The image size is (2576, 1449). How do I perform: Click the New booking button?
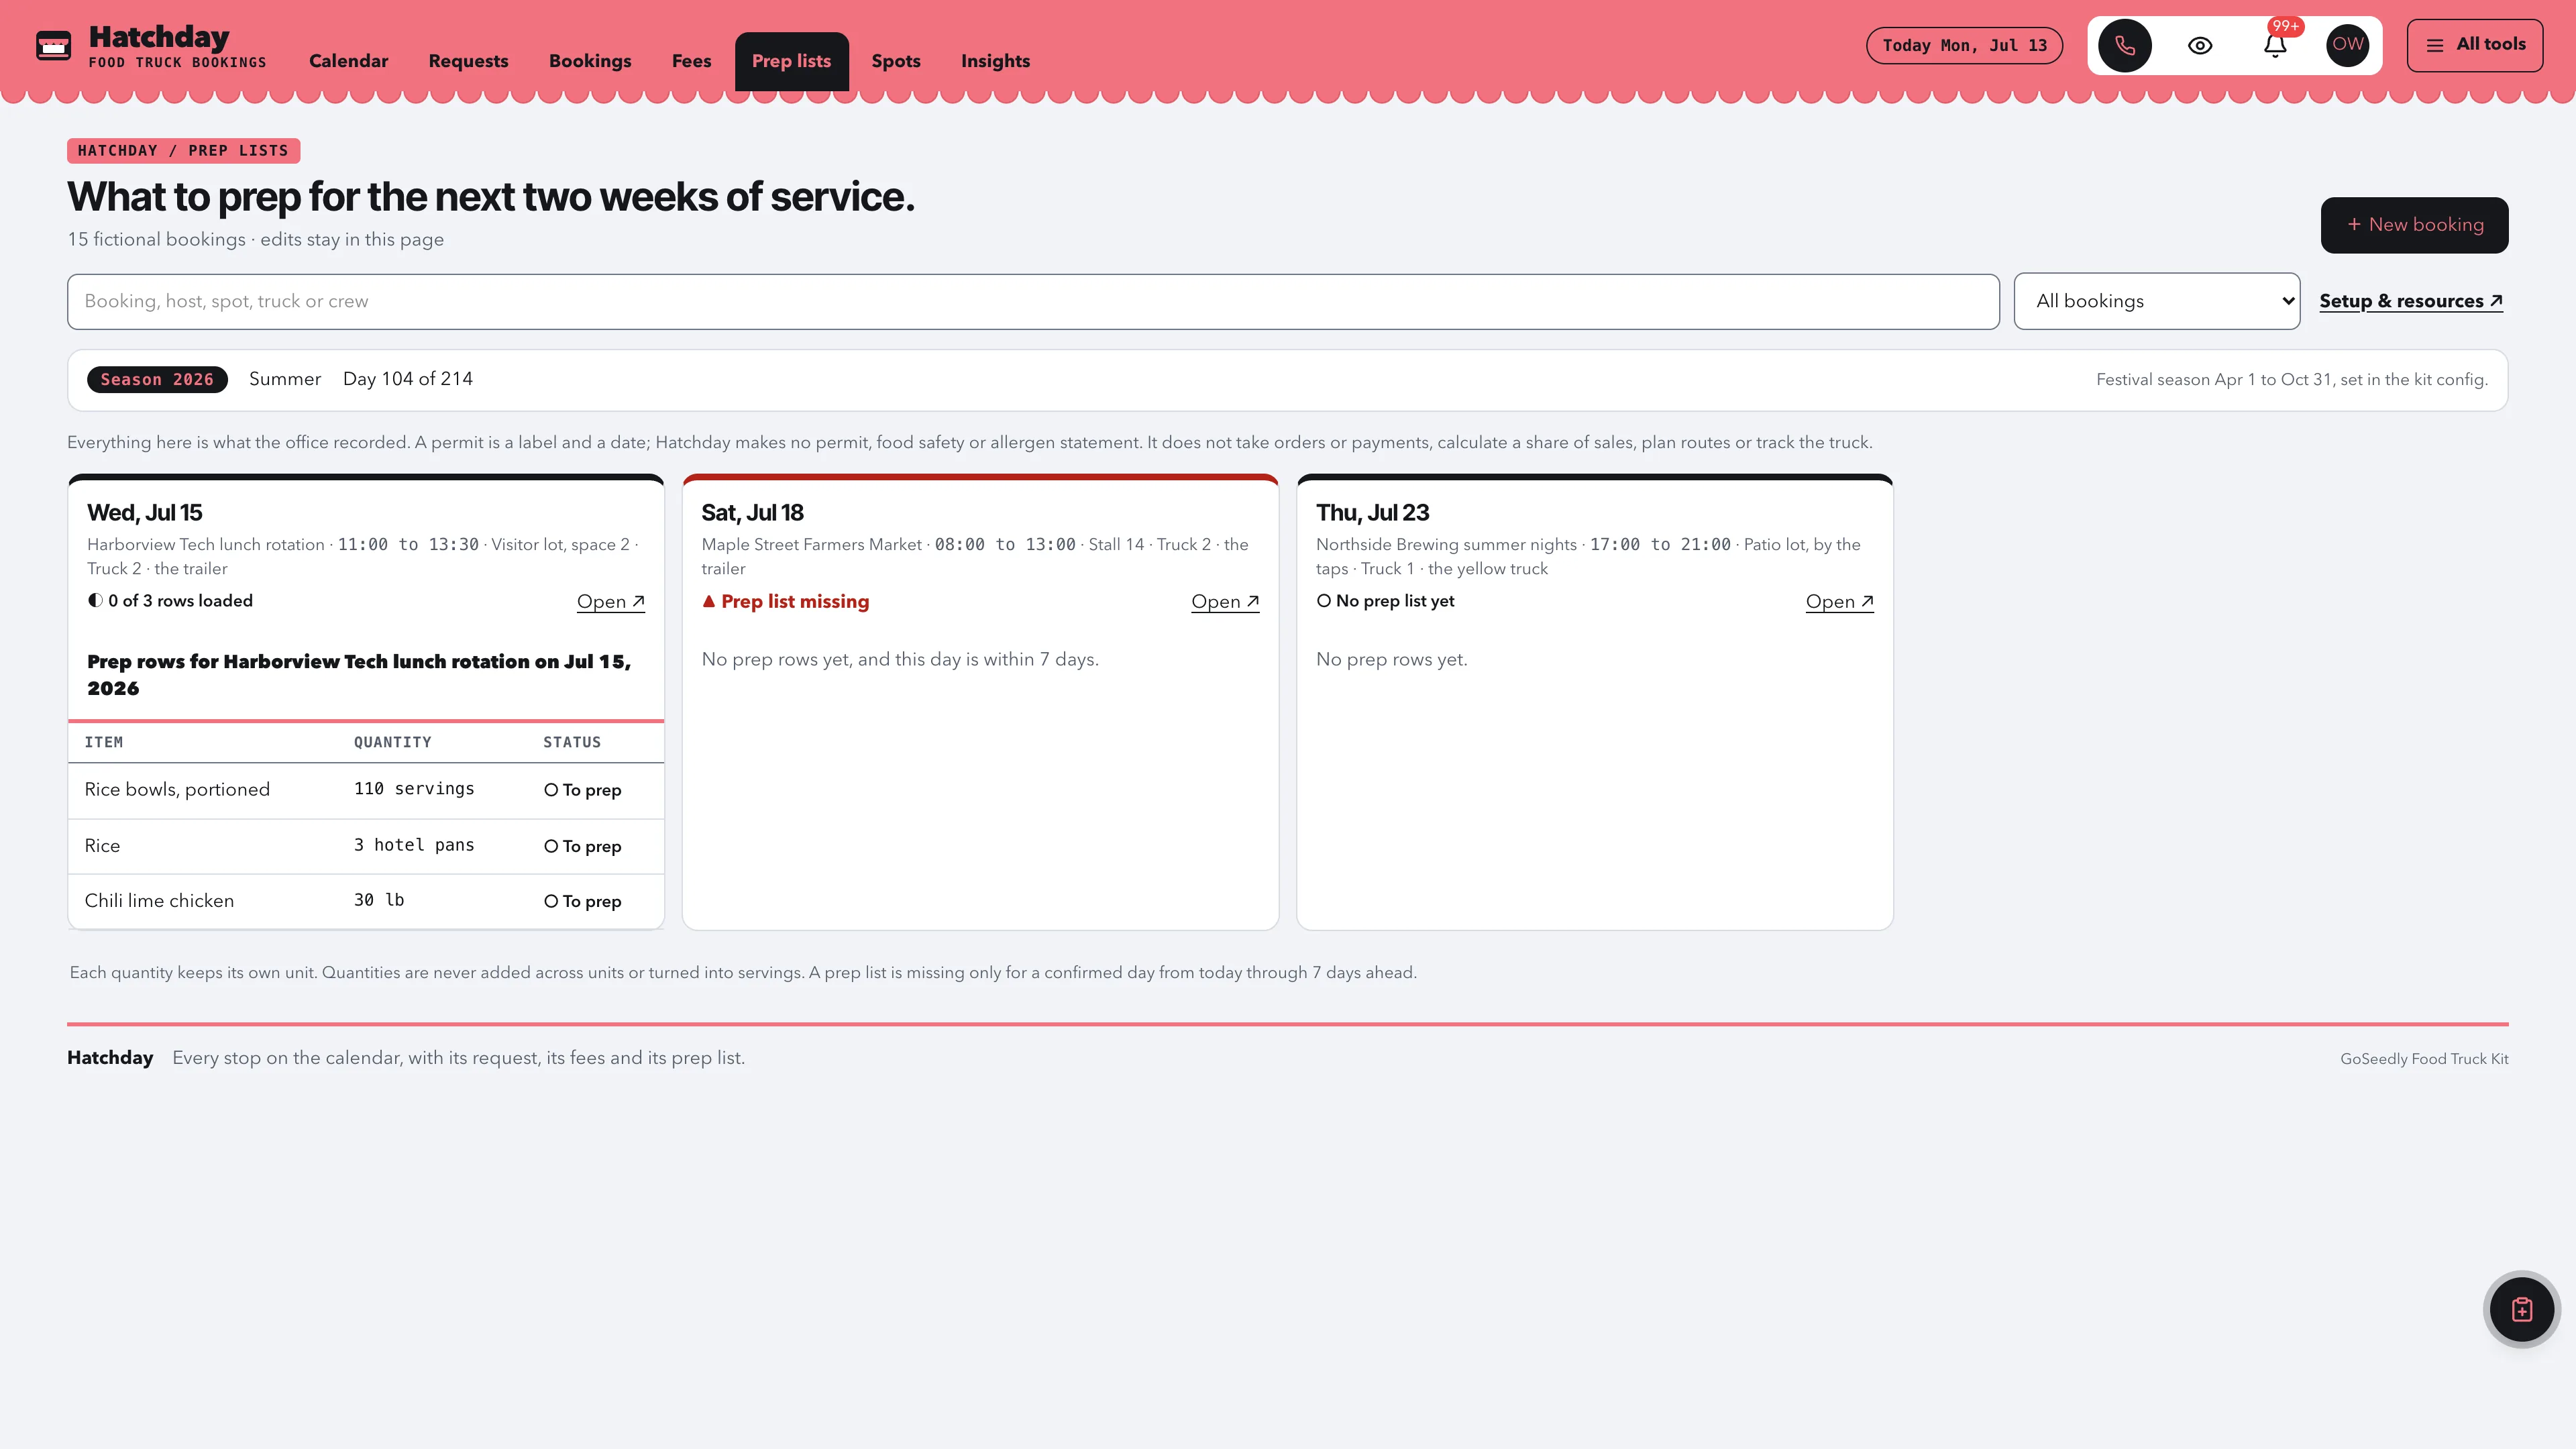(2414, 225)
